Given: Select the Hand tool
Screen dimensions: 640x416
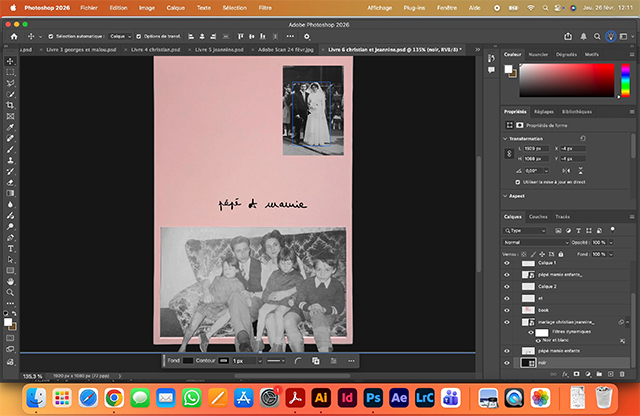Looking at the screenshot, I should [11, 282].
